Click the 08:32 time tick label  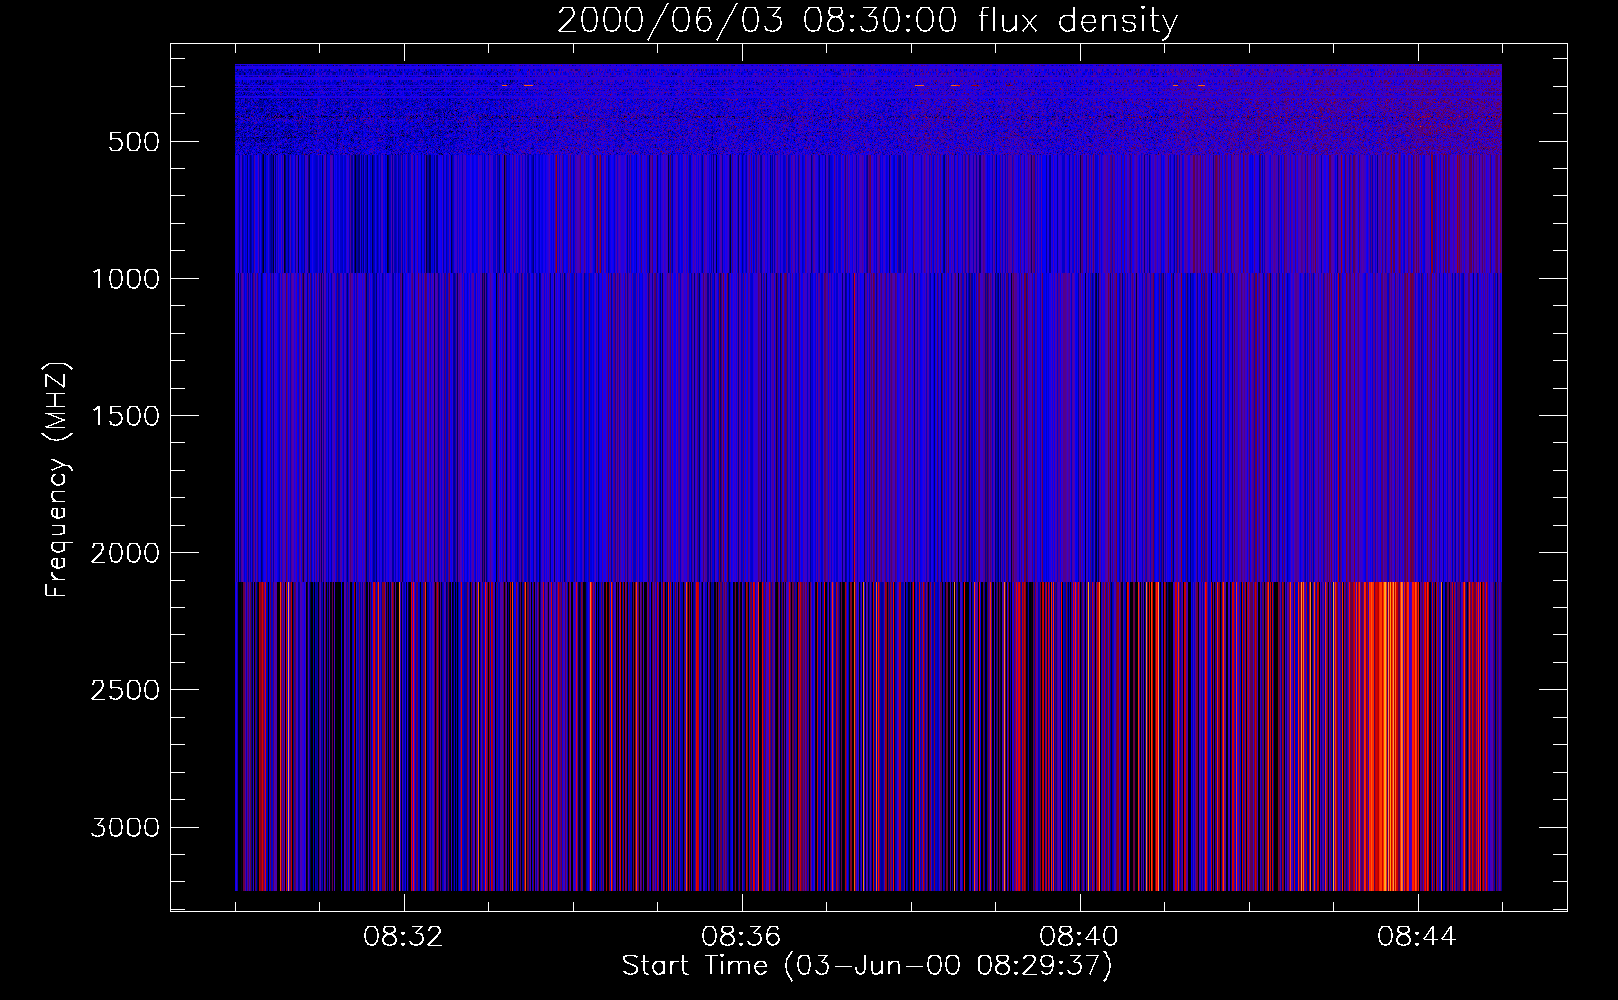pos(403,937)
